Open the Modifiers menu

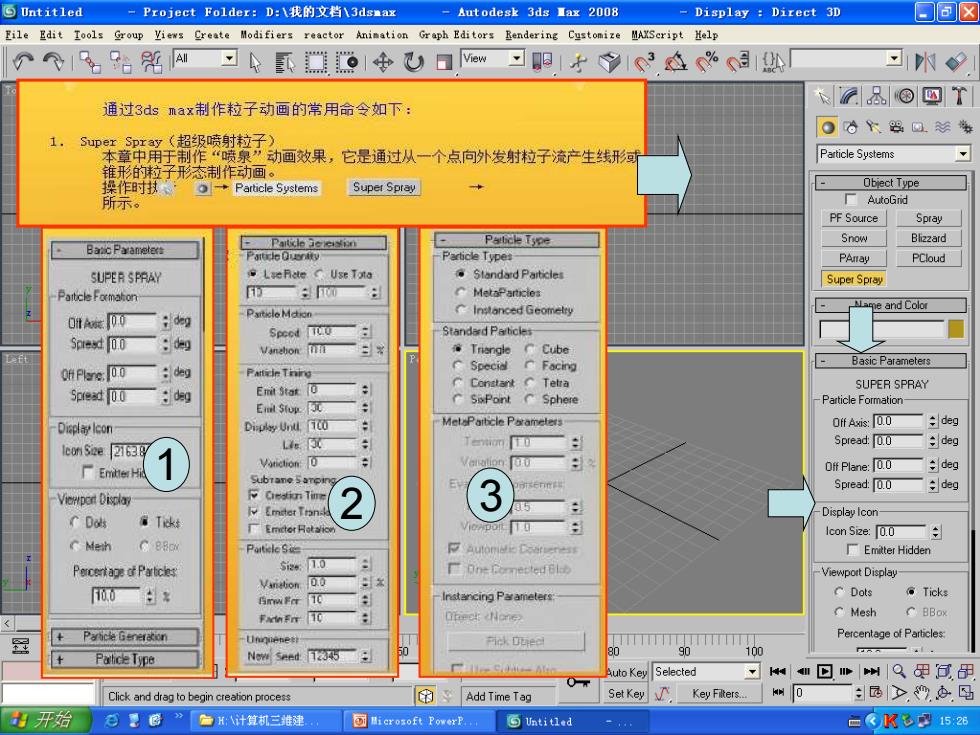click(x=266, y=34)
